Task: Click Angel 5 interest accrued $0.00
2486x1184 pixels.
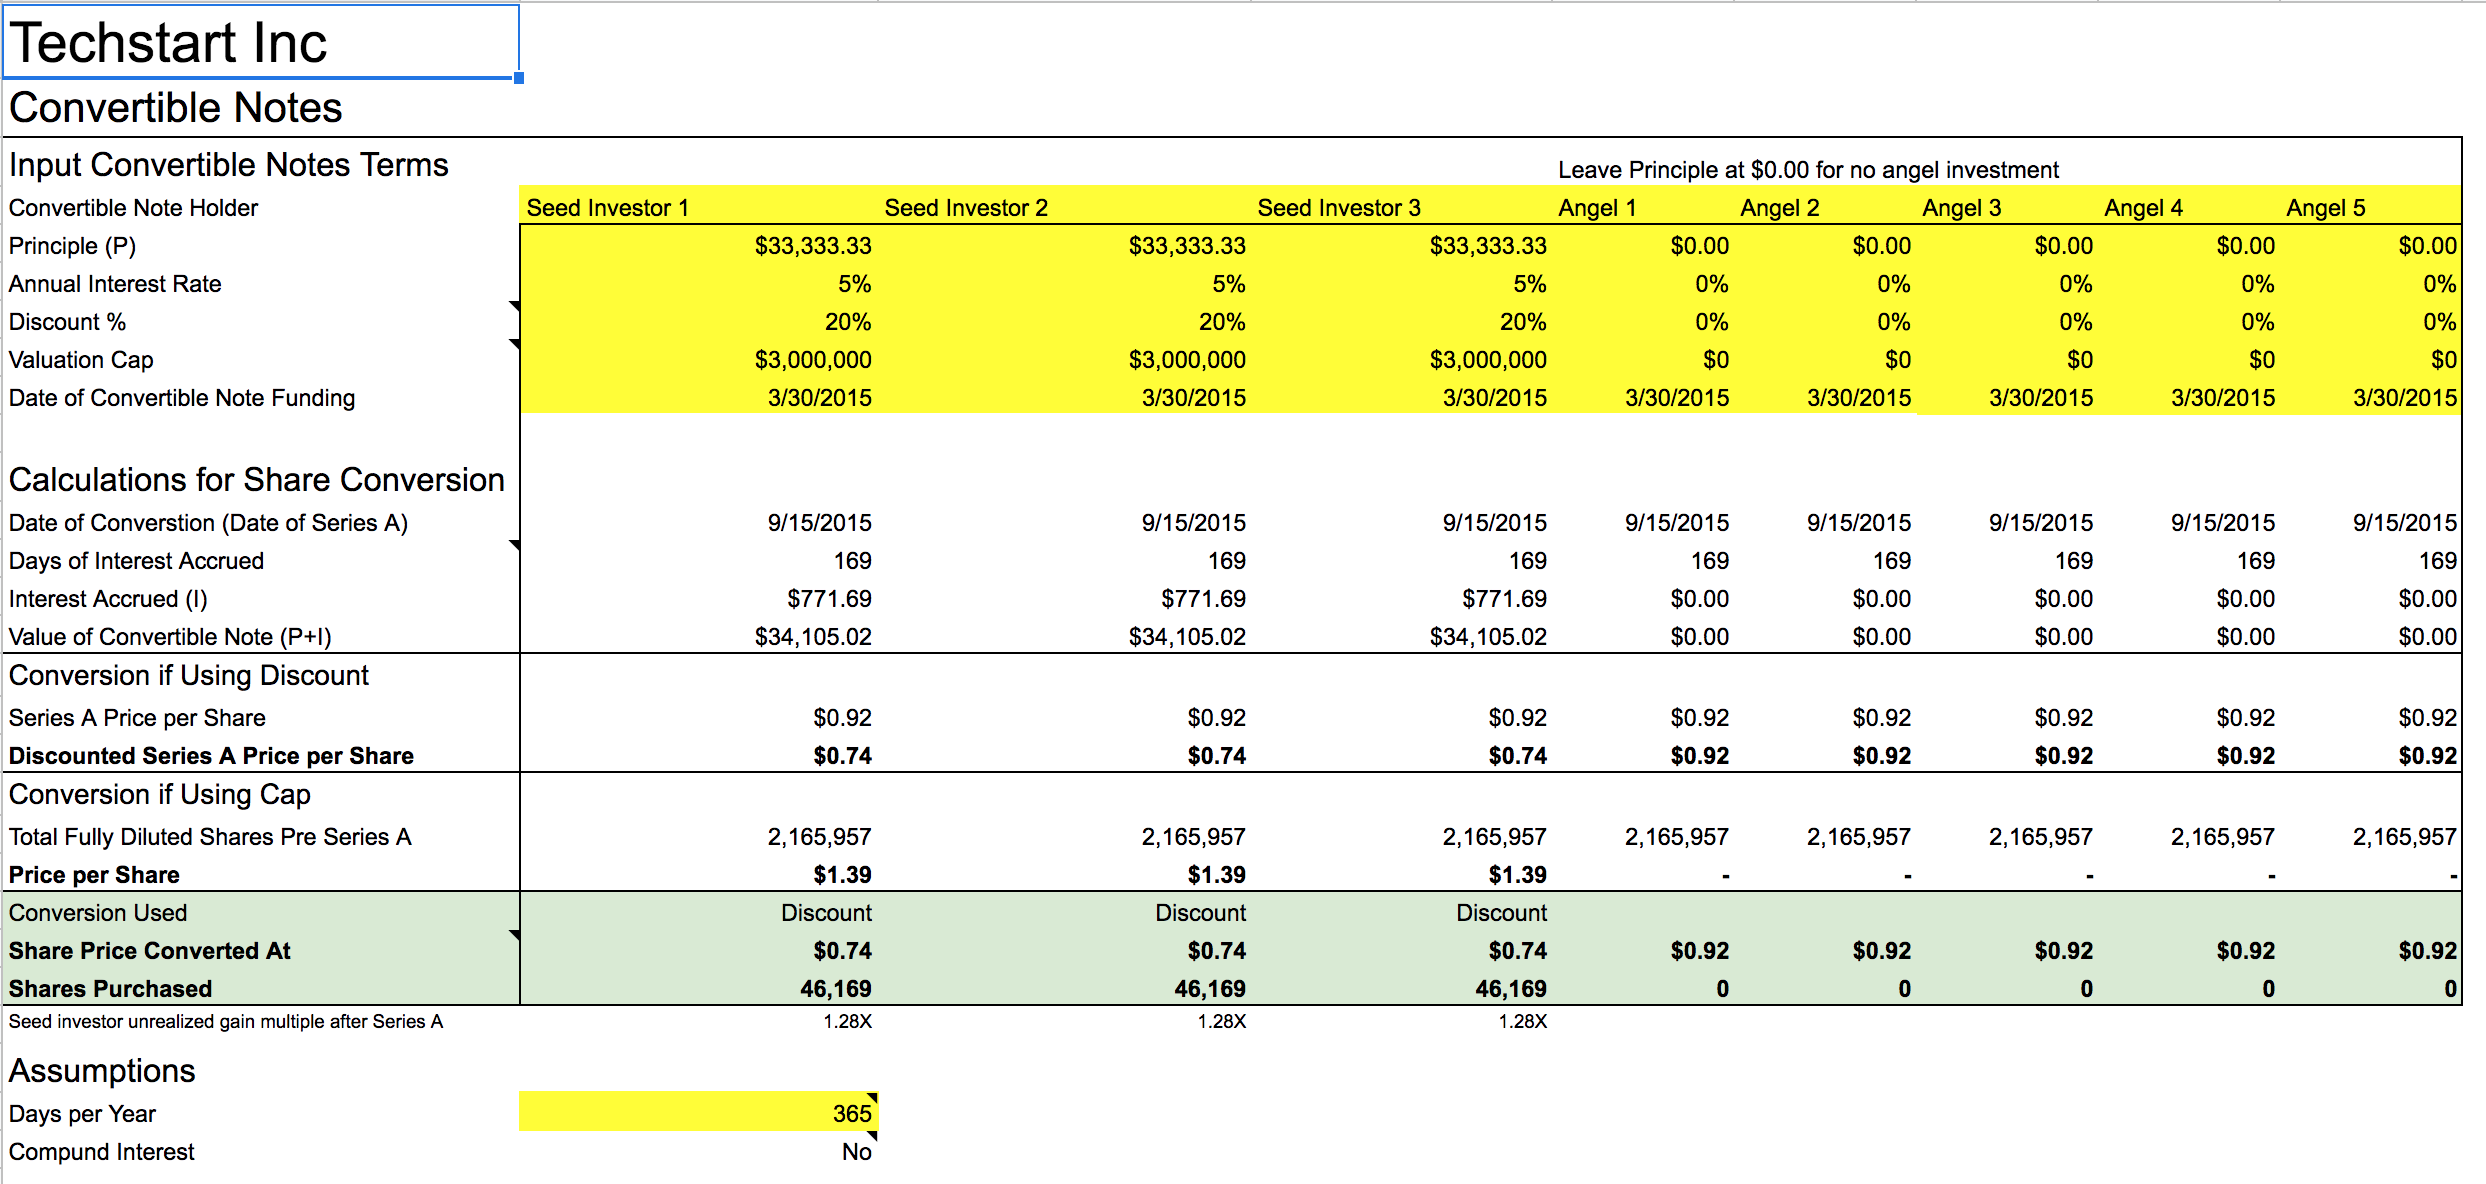Action: pyautogui.click(x=2427, y=599)
